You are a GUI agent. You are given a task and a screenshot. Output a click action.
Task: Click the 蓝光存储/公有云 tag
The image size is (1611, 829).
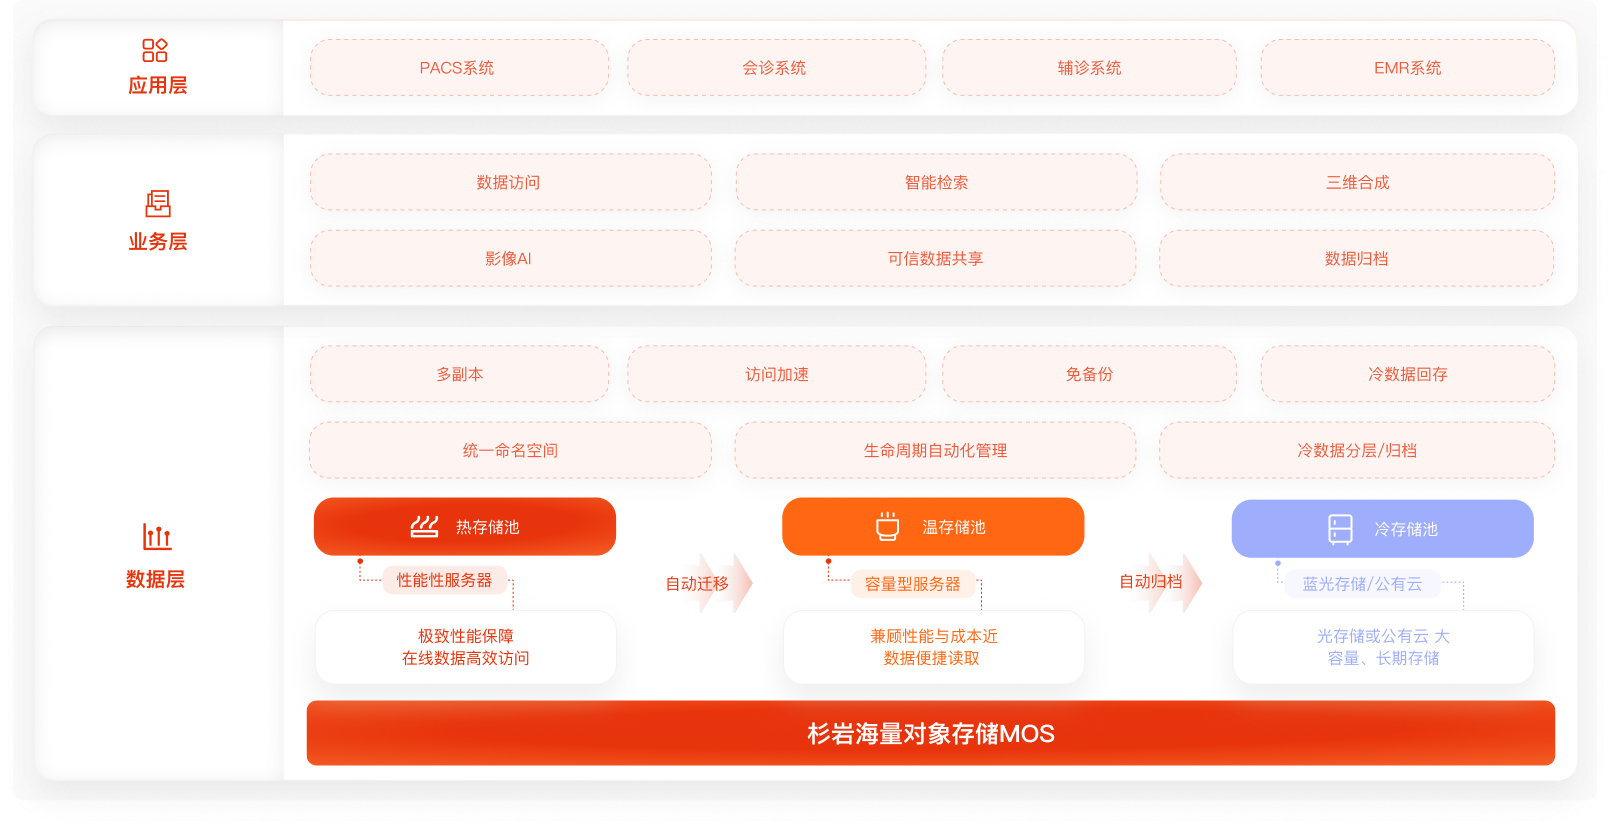1362,584
